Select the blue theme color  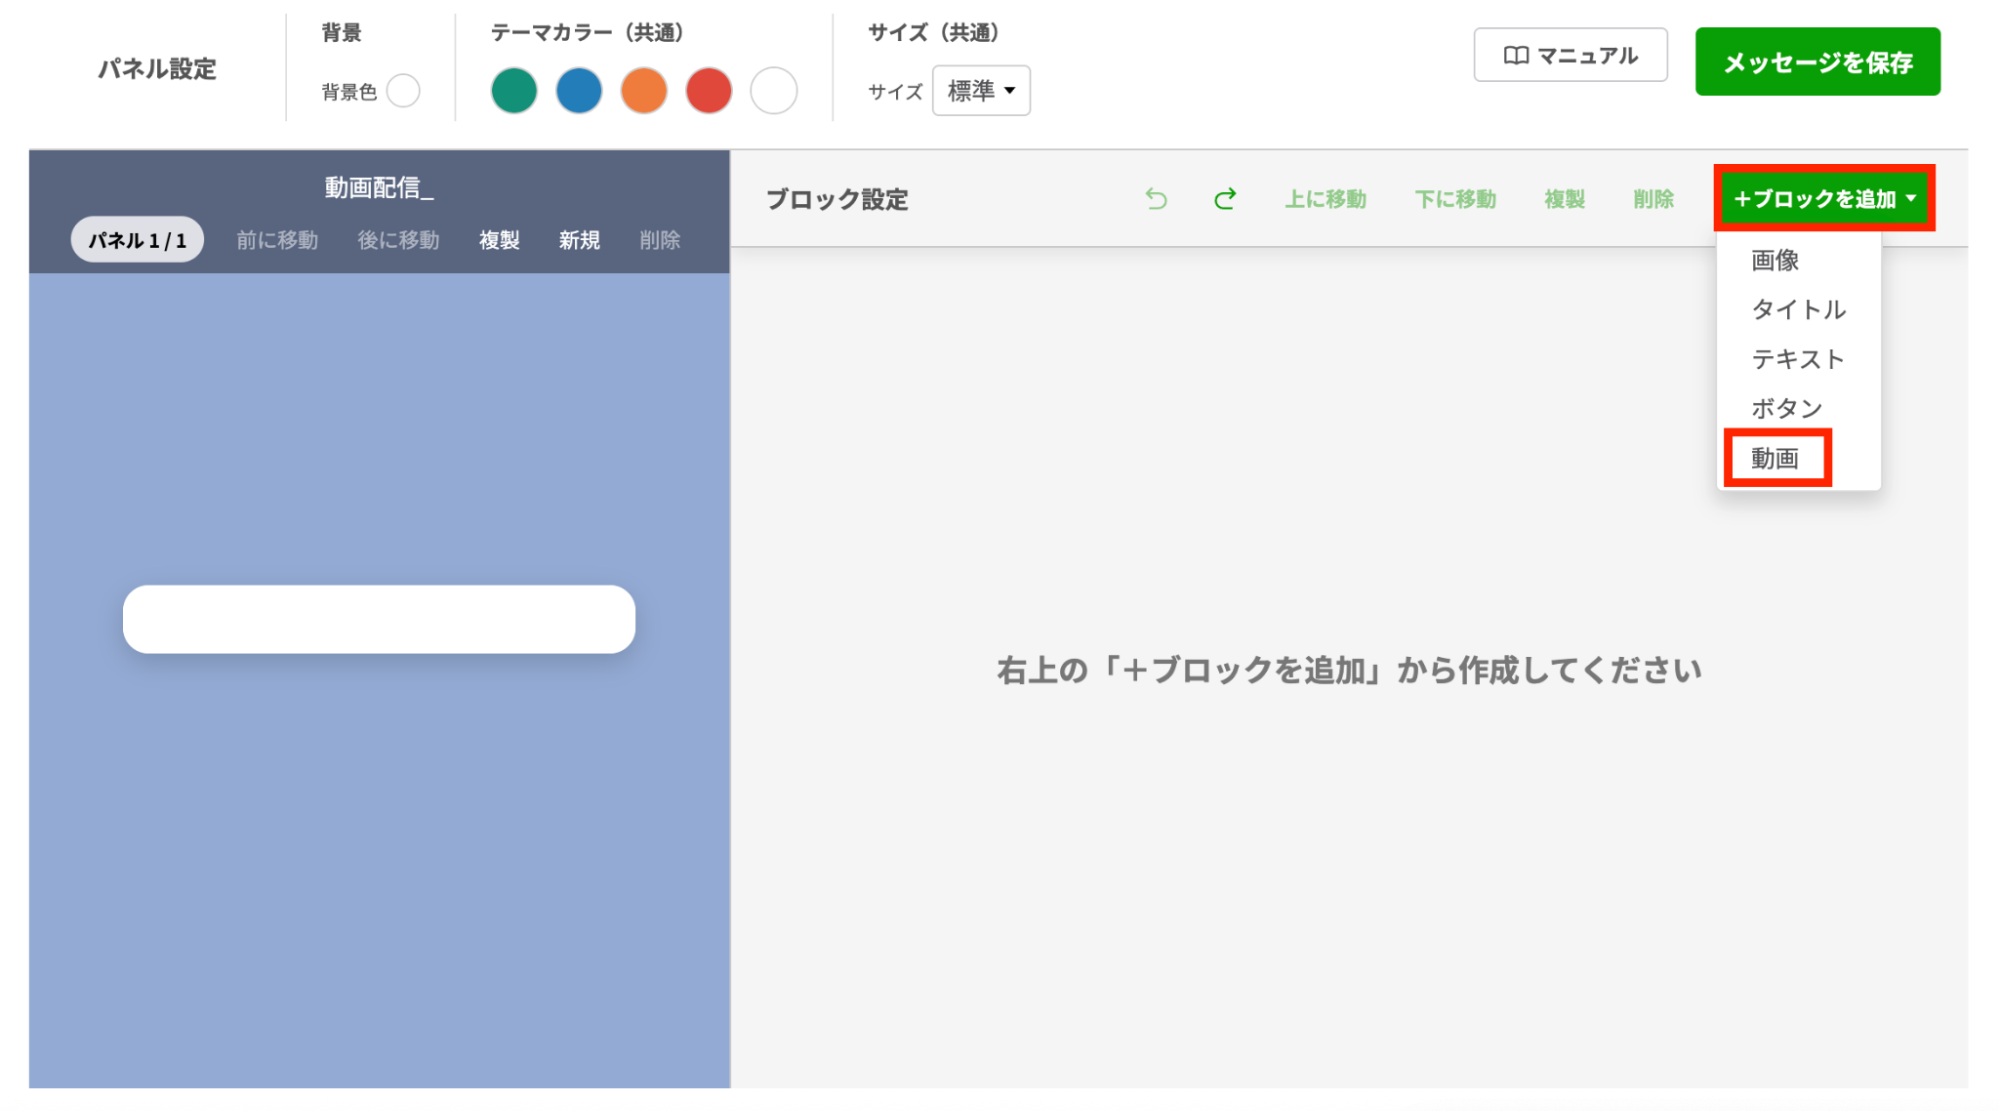click(x=579, y=91)
